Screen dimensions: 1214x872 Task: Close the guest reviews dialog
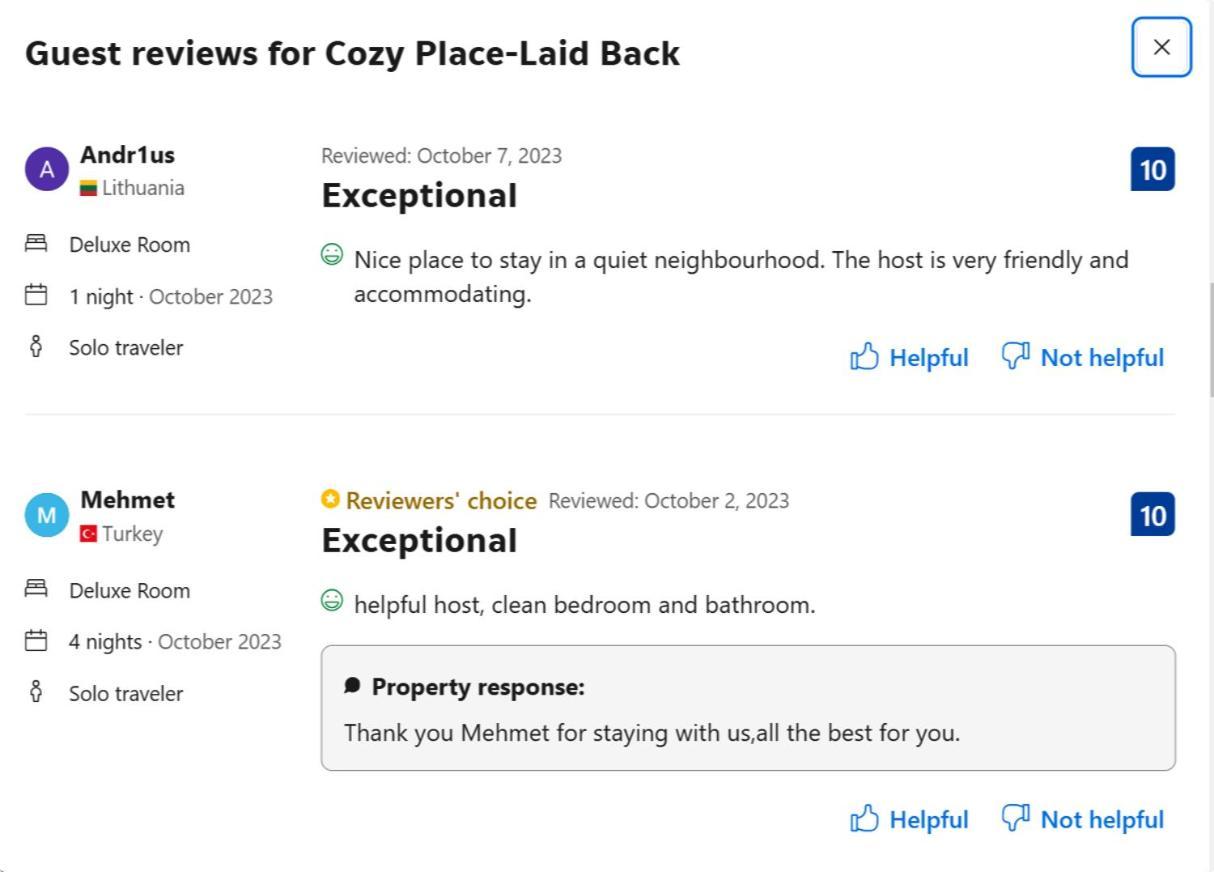(1161, 47)
